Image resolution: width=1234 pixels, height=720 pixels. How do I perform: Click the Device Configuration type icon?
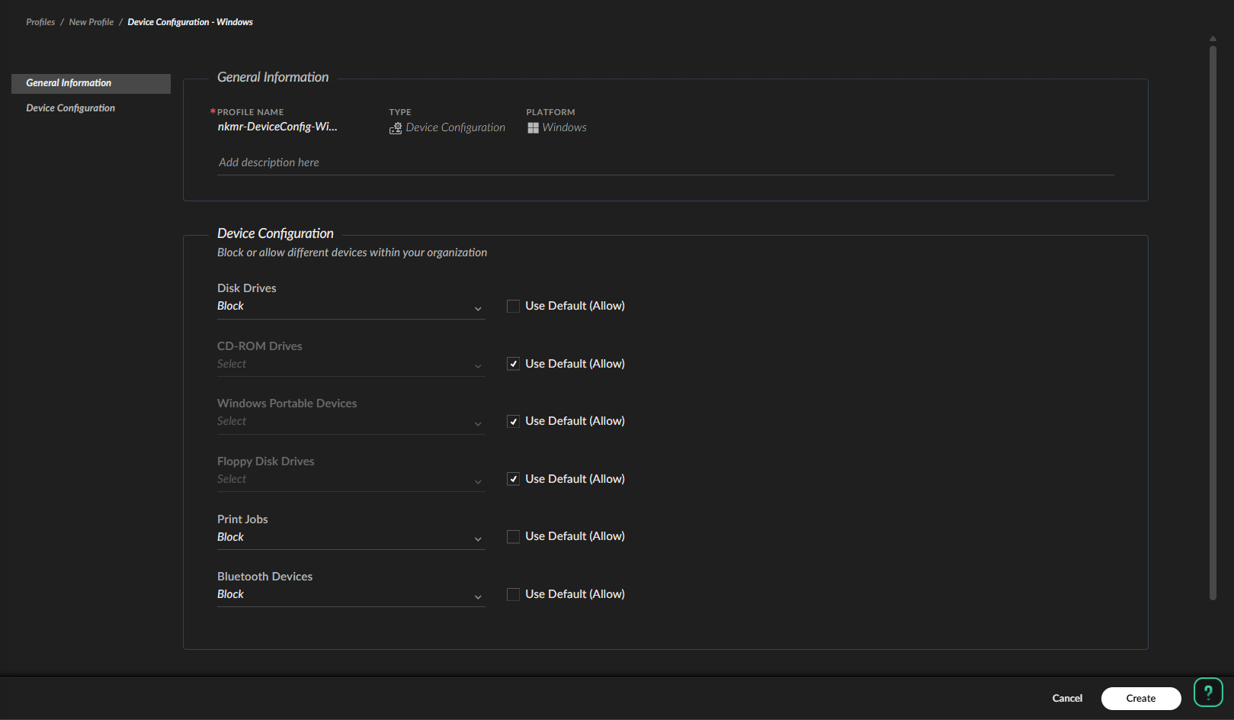[396, 128]
